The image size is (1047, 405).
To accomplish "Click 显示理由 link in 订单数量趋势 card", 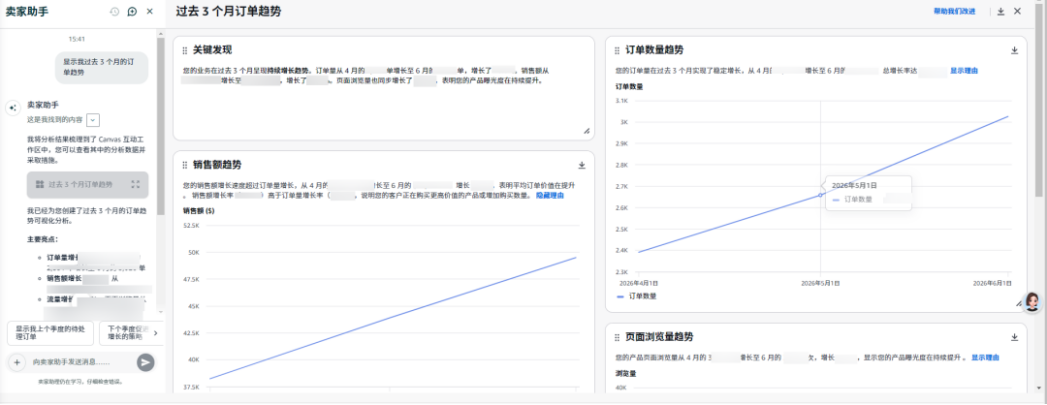I will pyautogui.click(x=964, y=71).
